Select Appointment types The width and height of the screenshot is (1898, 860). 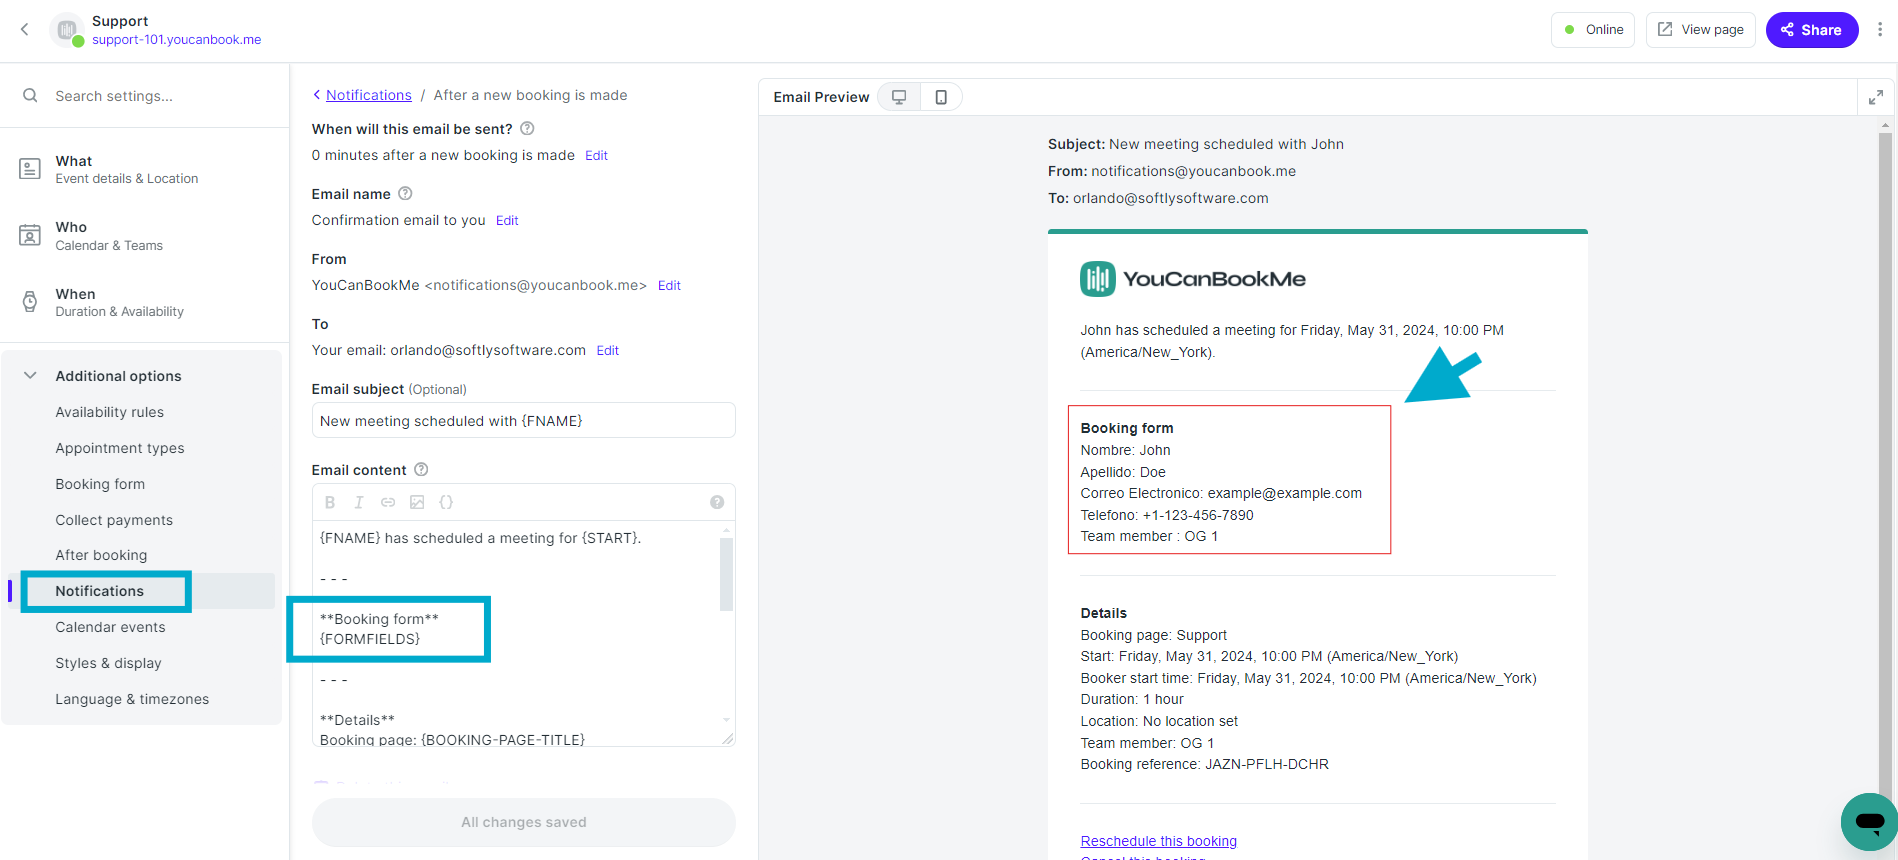click(x=120, y=448)
